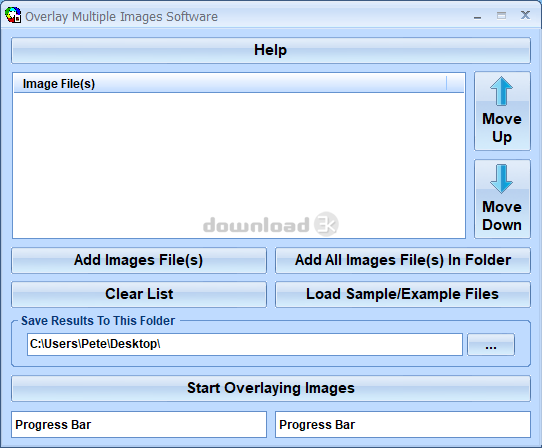542x448 pixels.
Task: Select the Image File(s) column header
Action: [x=230, y=84]
